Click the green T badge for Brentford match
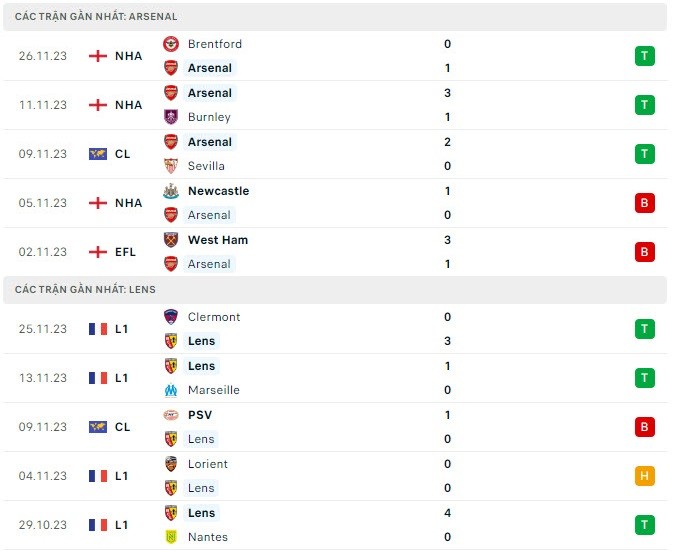Viewport: 676px width, 551px height. [645, 56]
